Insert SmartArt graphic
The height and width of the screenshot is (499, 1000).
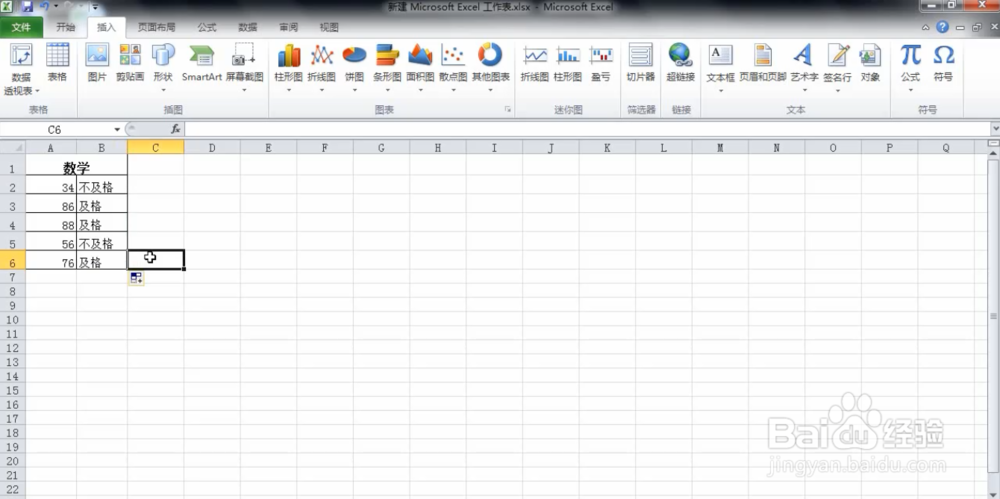coord(202,63)
